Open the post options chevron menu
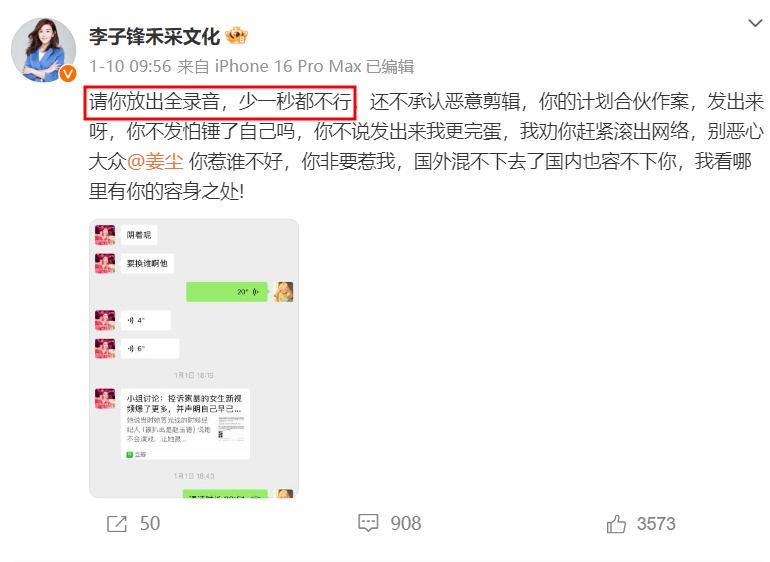Screen dimensions: 770x562 tap(755, 23)
